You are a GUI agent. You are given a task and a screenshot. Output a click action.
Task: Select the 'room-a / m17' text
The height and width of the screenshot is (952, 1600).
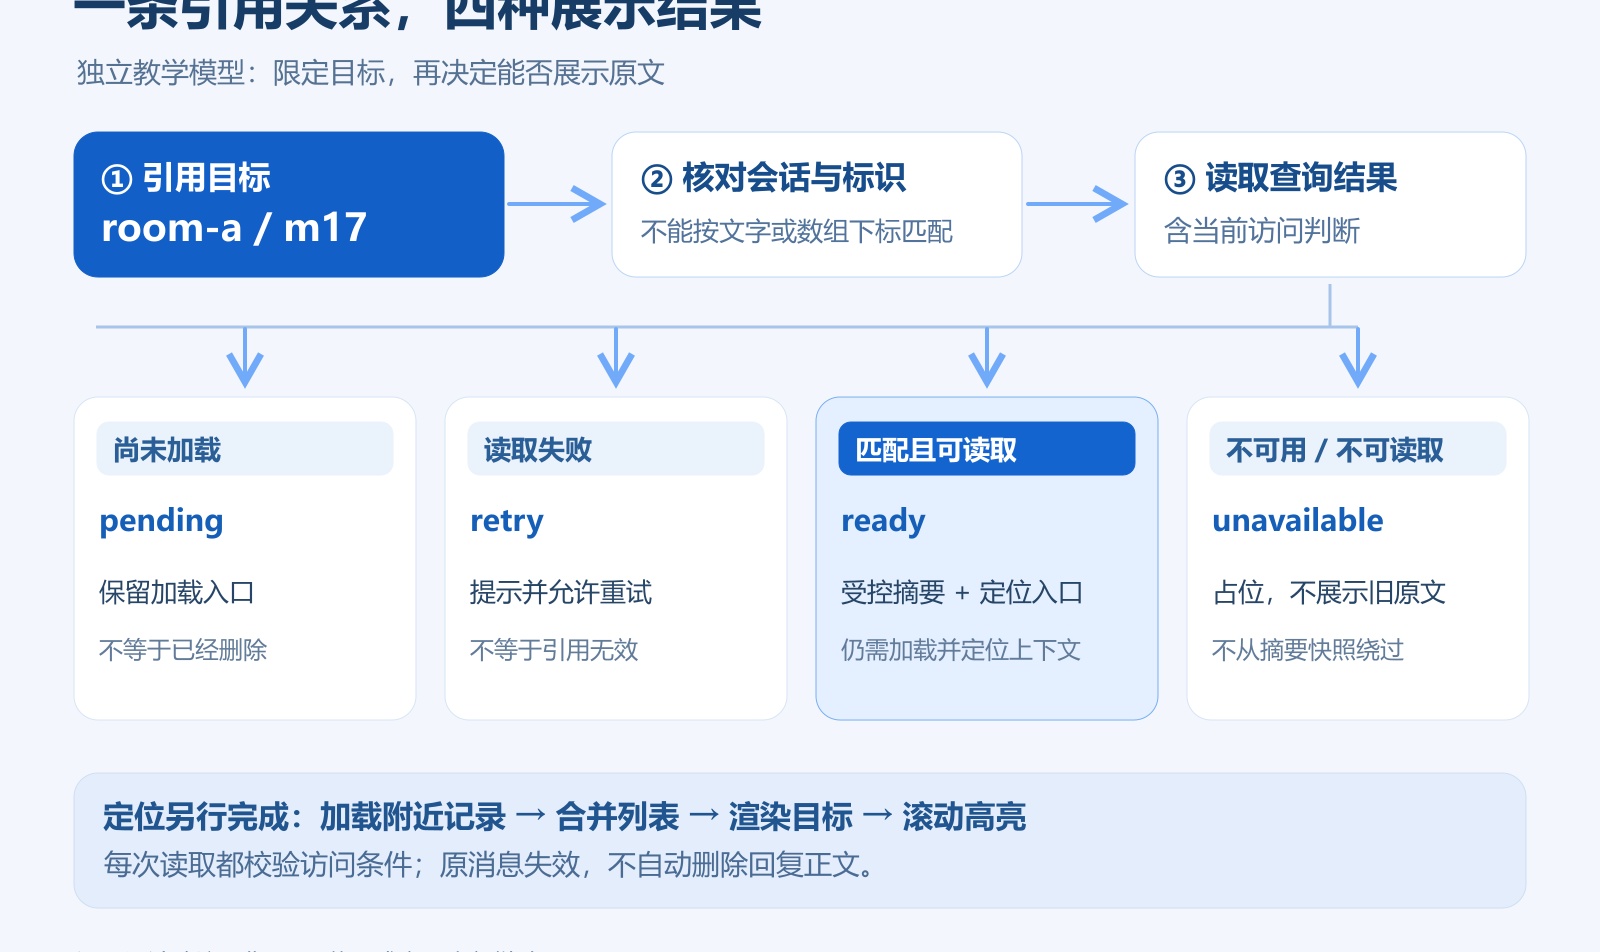tap(234, 228)
